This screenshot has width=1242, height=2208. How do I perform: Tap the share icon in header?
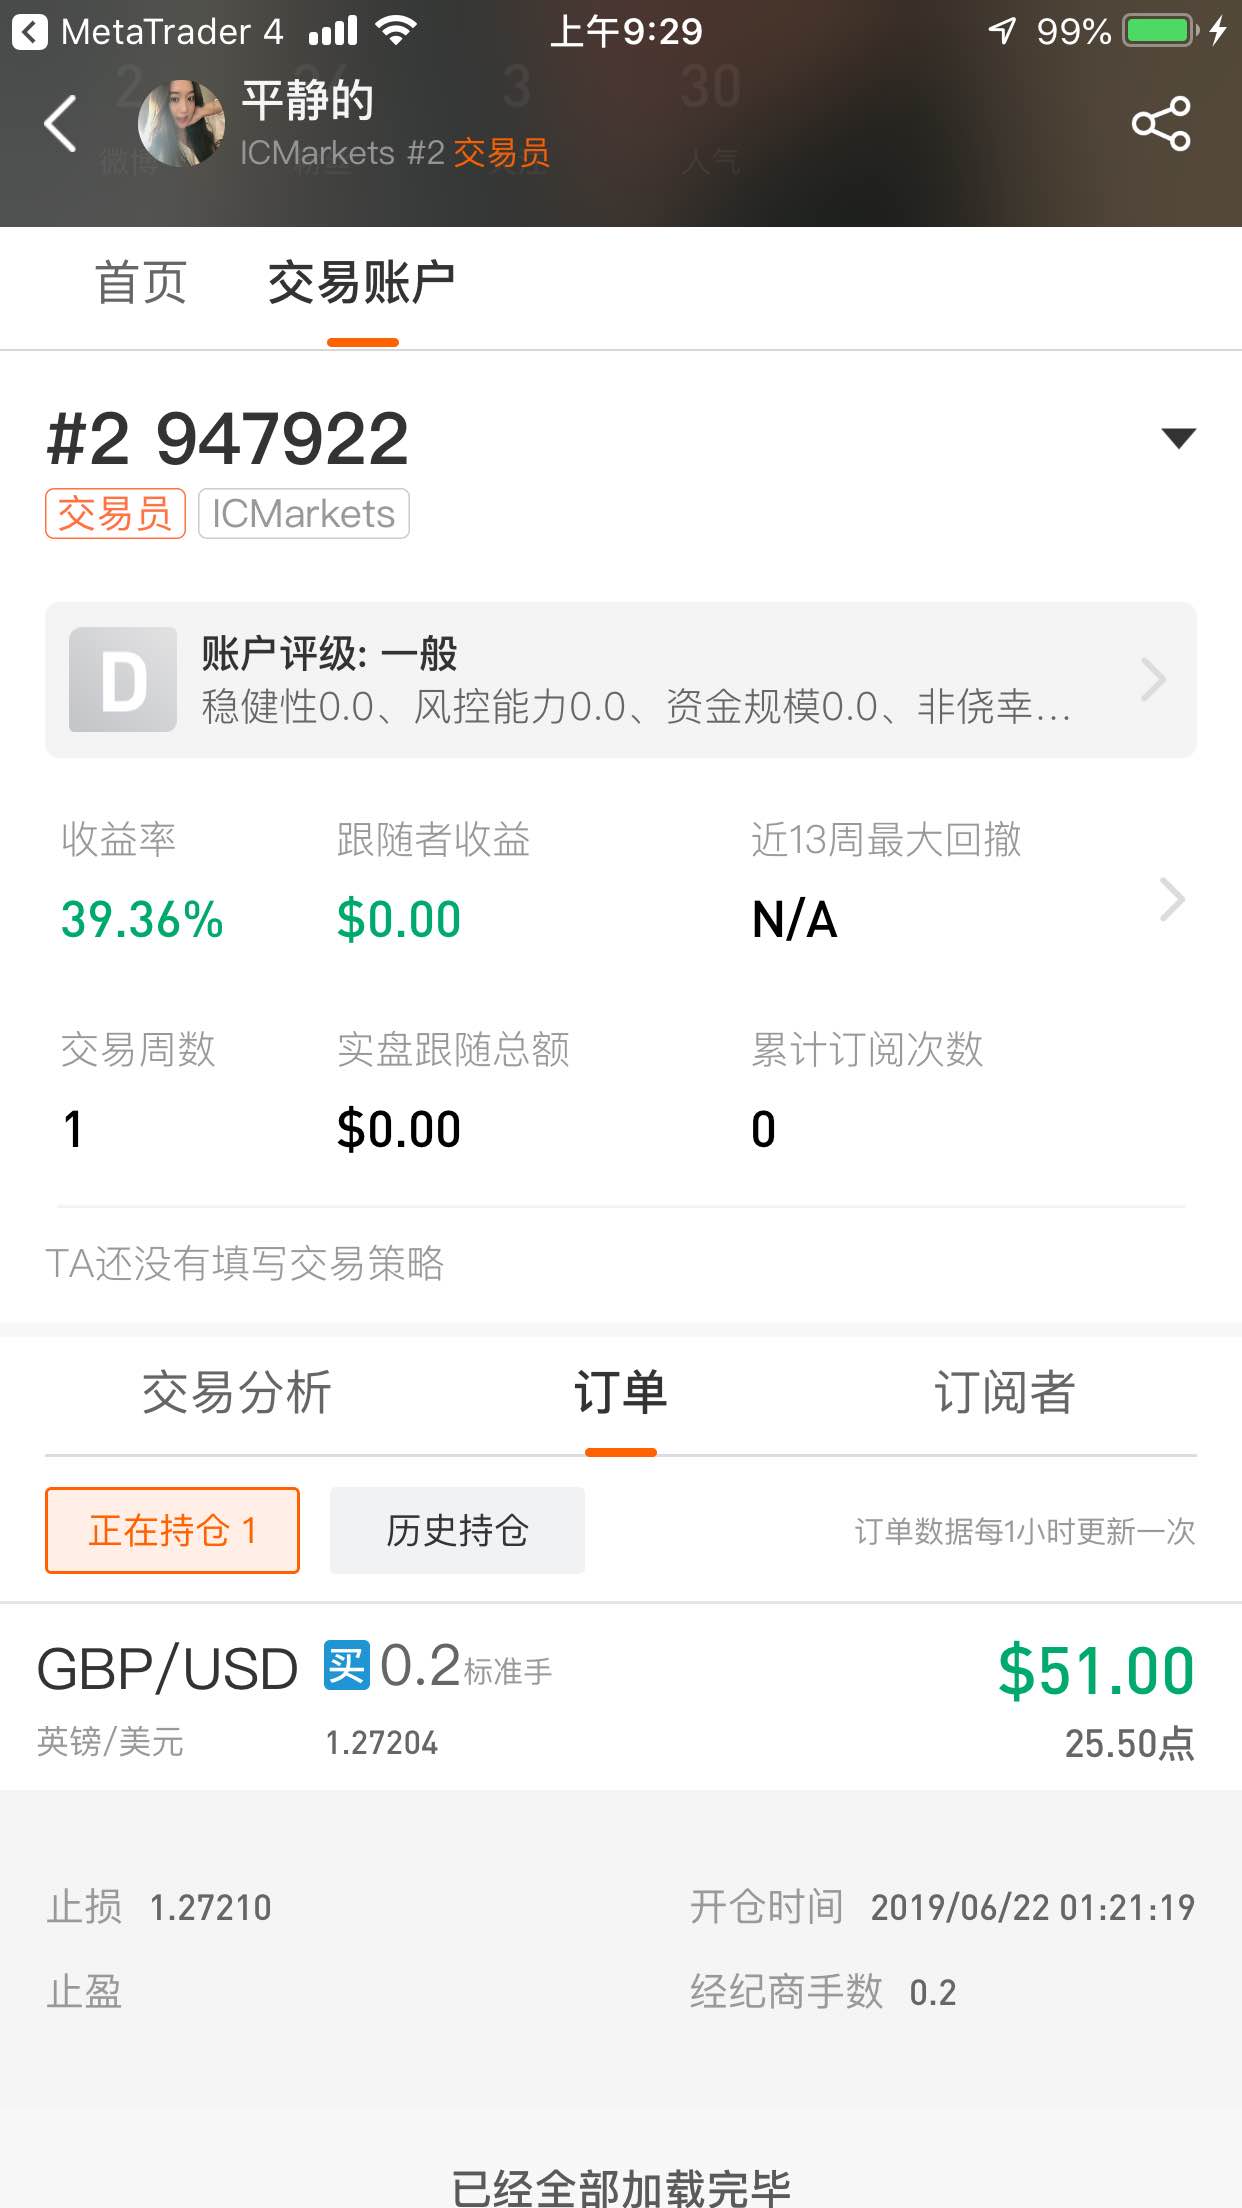point(1161,124)
